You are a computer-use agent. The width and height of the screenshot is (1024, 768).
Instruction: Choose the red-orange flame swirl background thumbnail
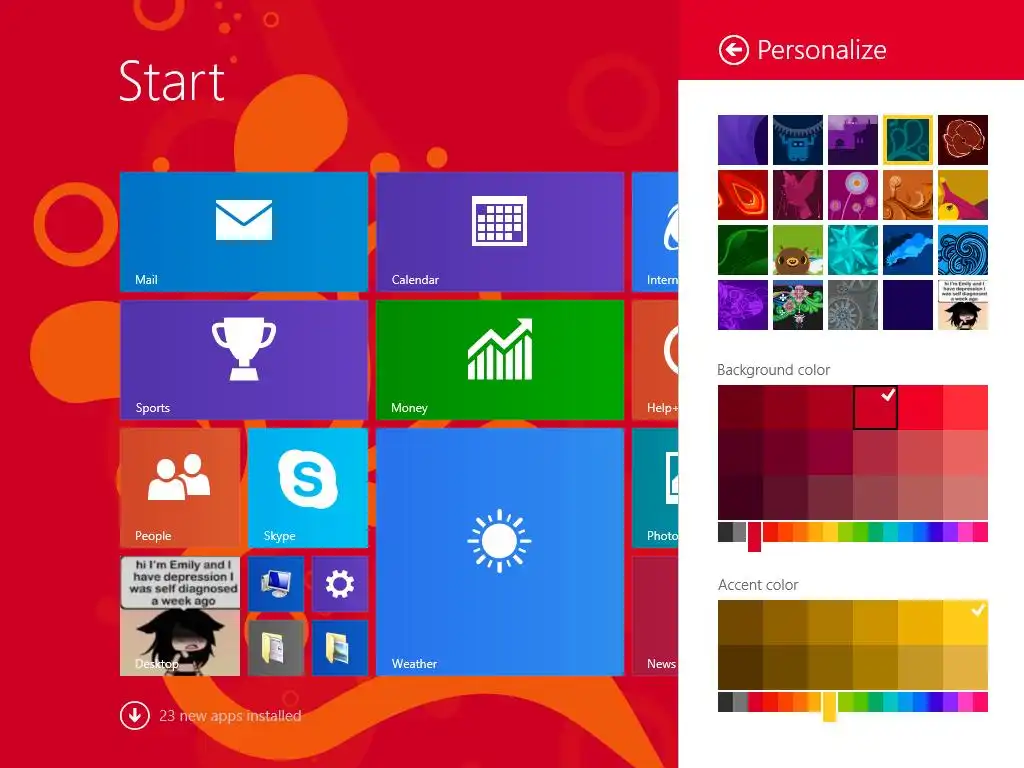[743, 195]
